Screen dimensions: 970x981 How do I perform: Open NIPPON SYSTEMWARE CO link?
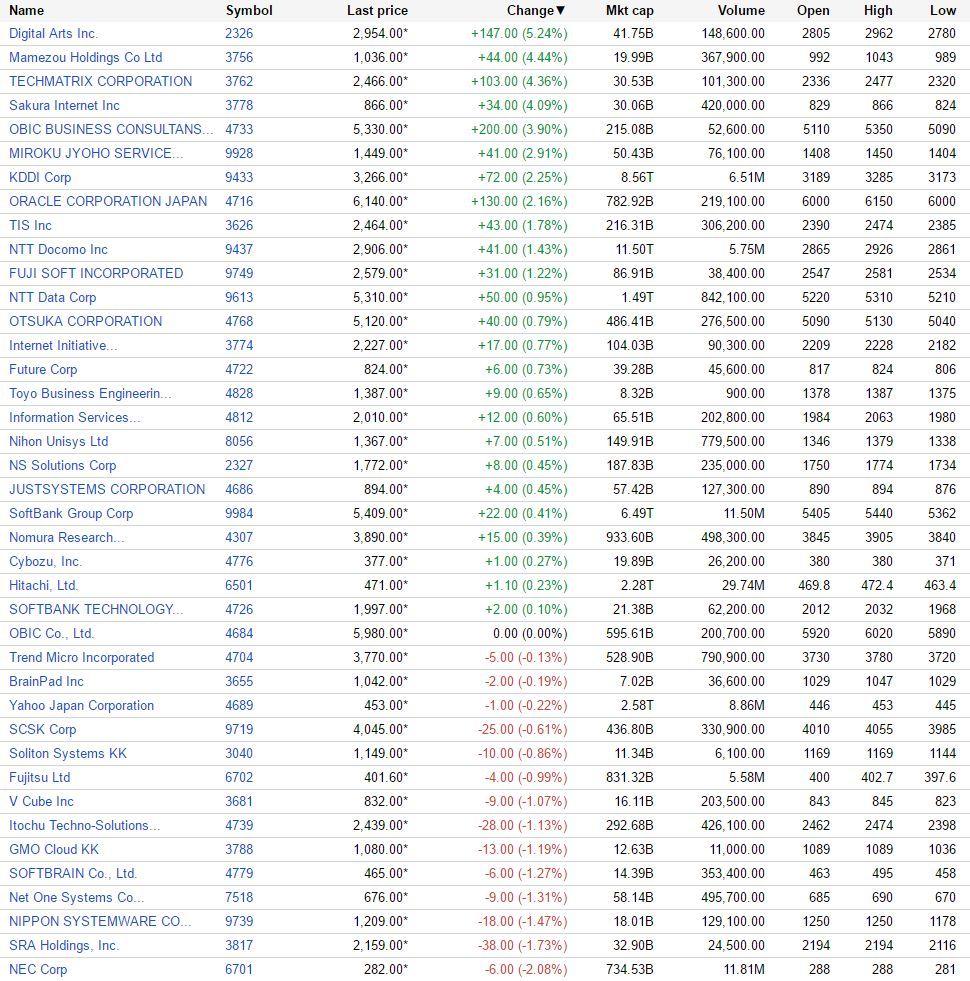pyautogui.click(x=100, y=921)
